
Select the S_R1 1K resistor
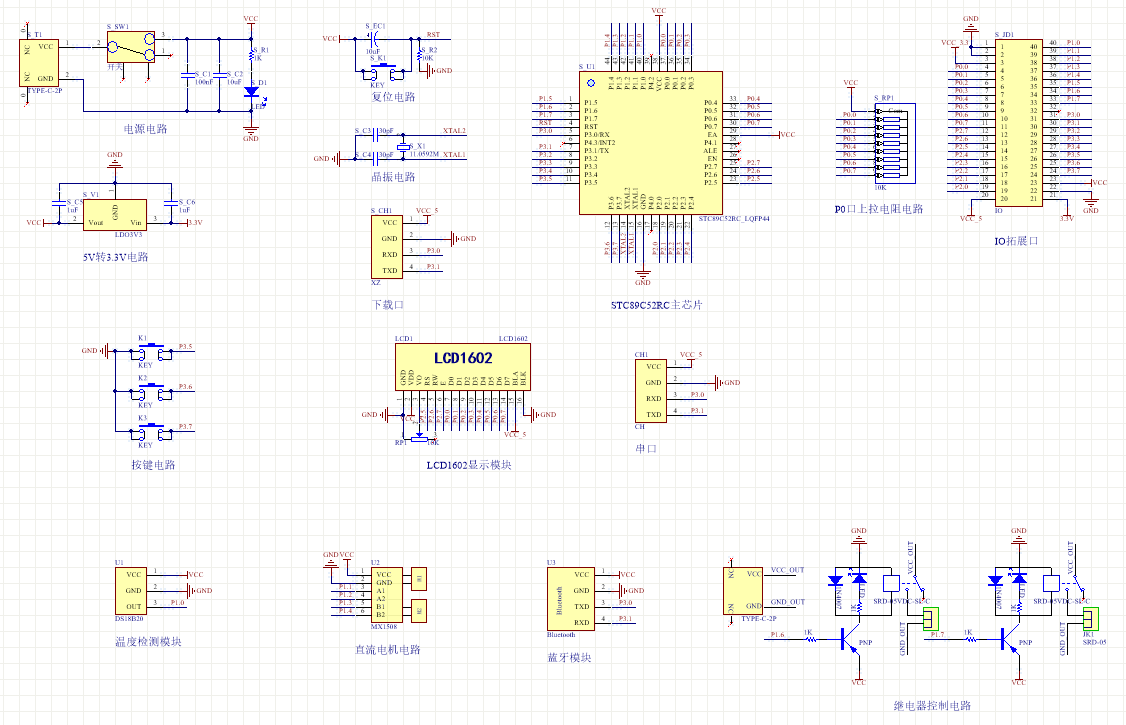[x=251, y=55]
